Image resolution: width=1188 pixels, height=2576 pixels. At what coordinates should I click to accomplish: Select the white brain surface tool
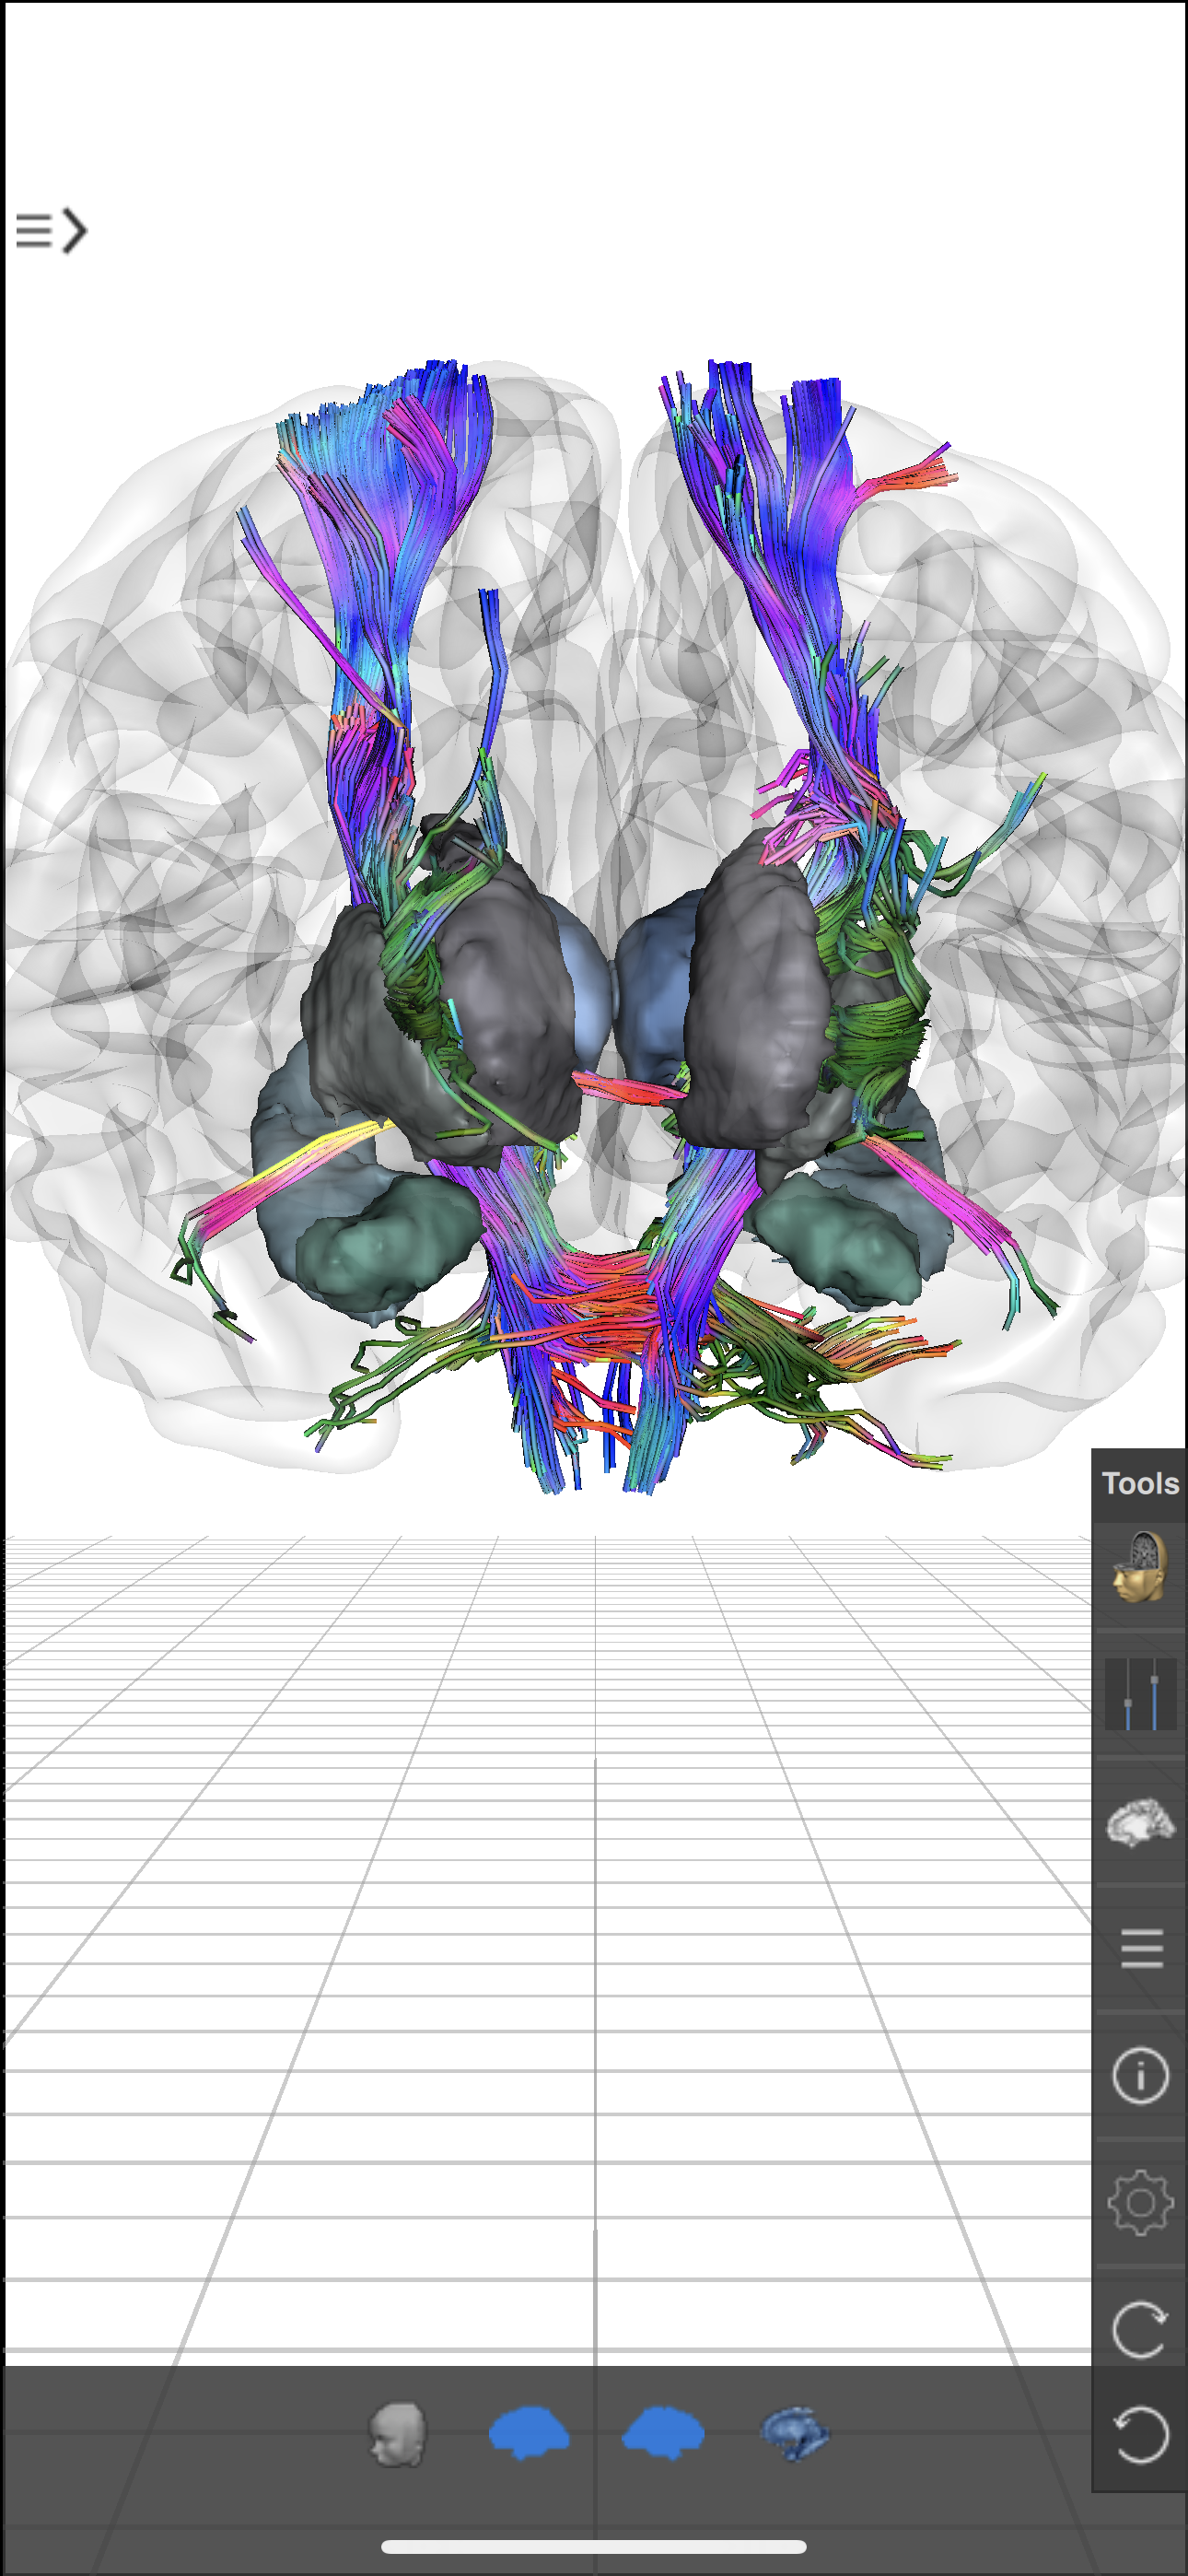[1140, 1821]
